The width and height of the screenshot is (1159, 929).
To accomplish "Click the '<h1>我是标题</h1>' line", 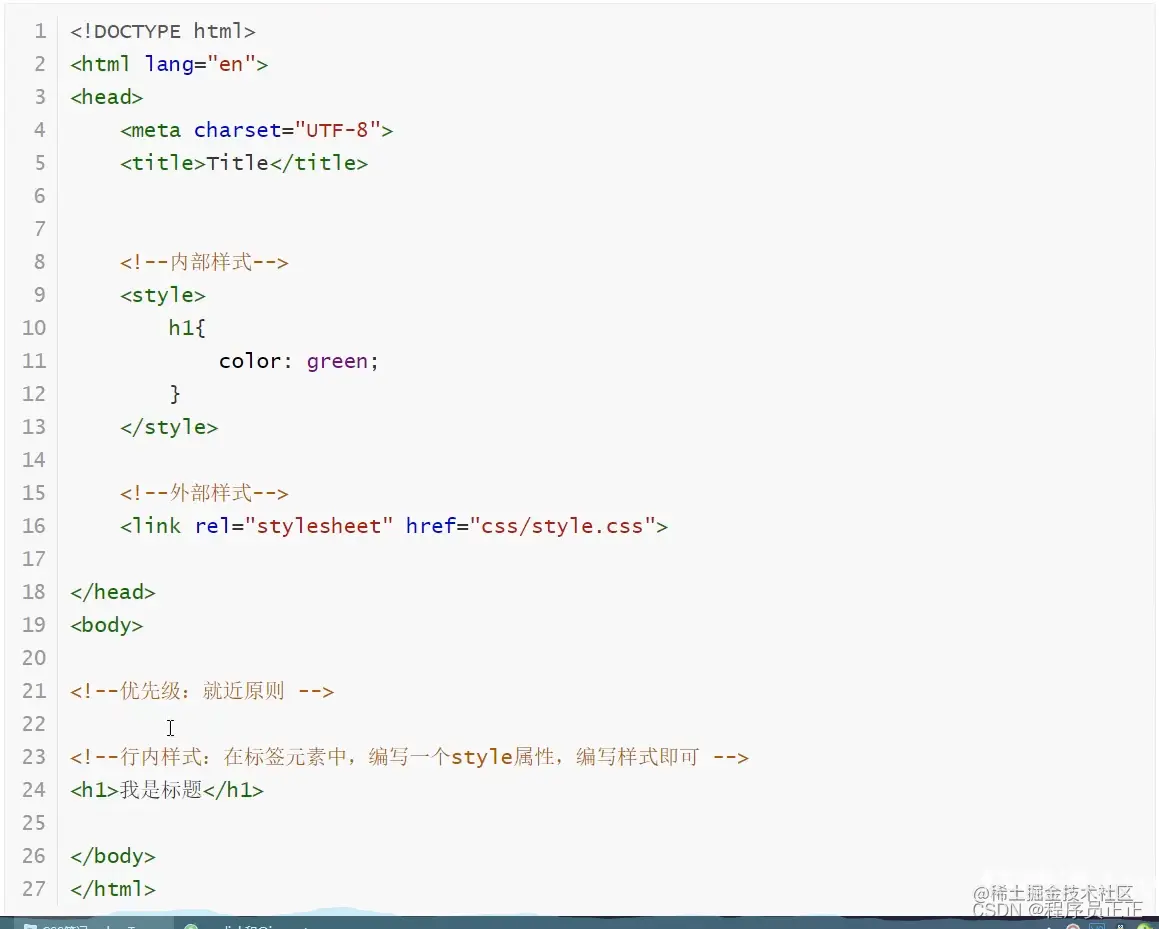I will (167, 790).
